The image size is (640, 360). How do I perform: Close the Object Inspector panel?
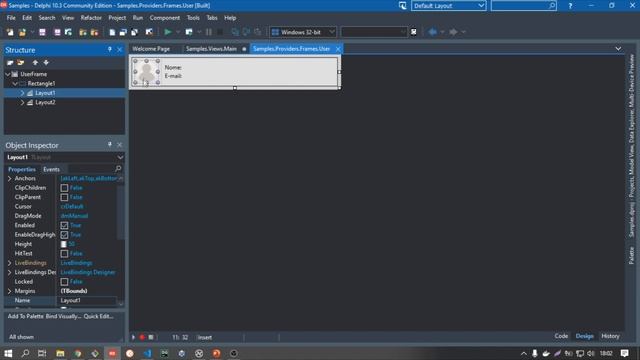(120, 145)
